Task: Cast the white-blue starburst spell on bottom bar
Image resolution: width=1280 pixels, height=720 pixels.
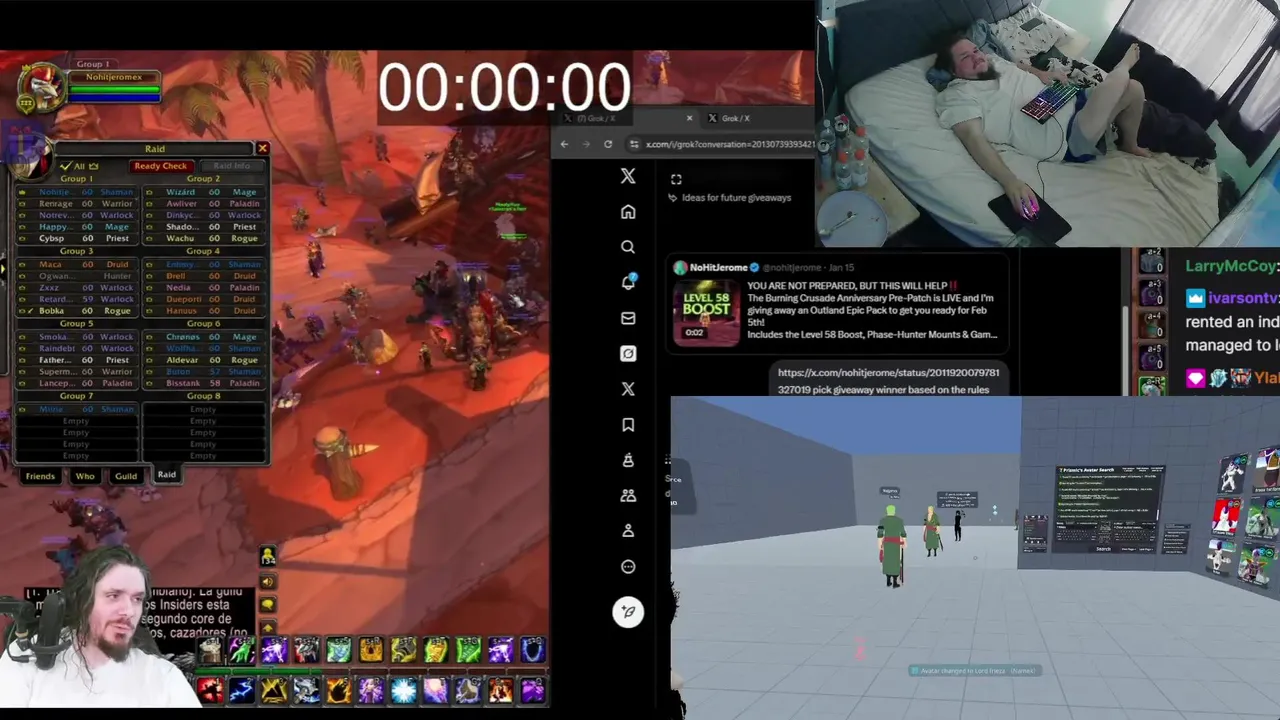Action: [403, 690]
